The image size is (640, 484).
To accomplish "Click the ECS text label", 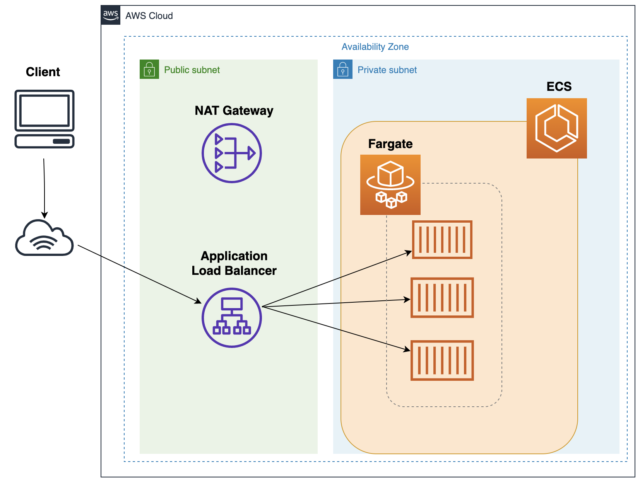I will [x=559, y=87].
